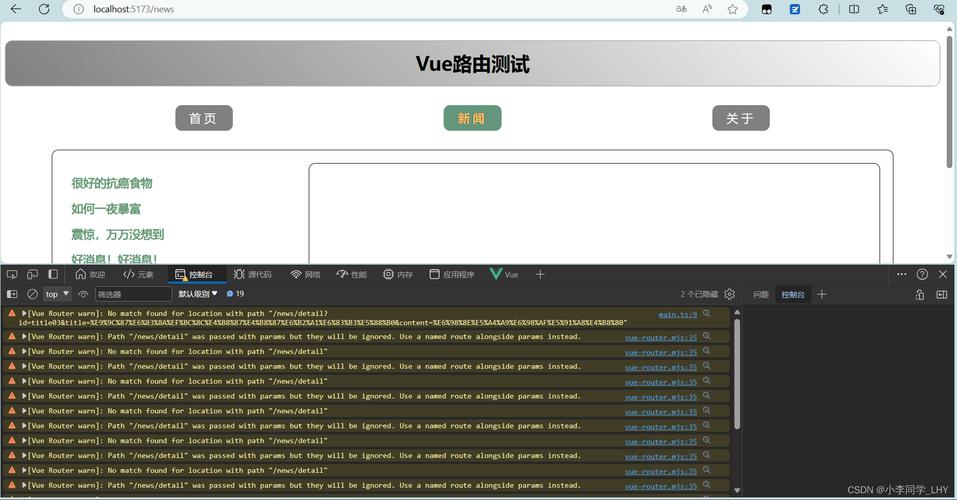Expand the first No match found warning

point(24,313)
